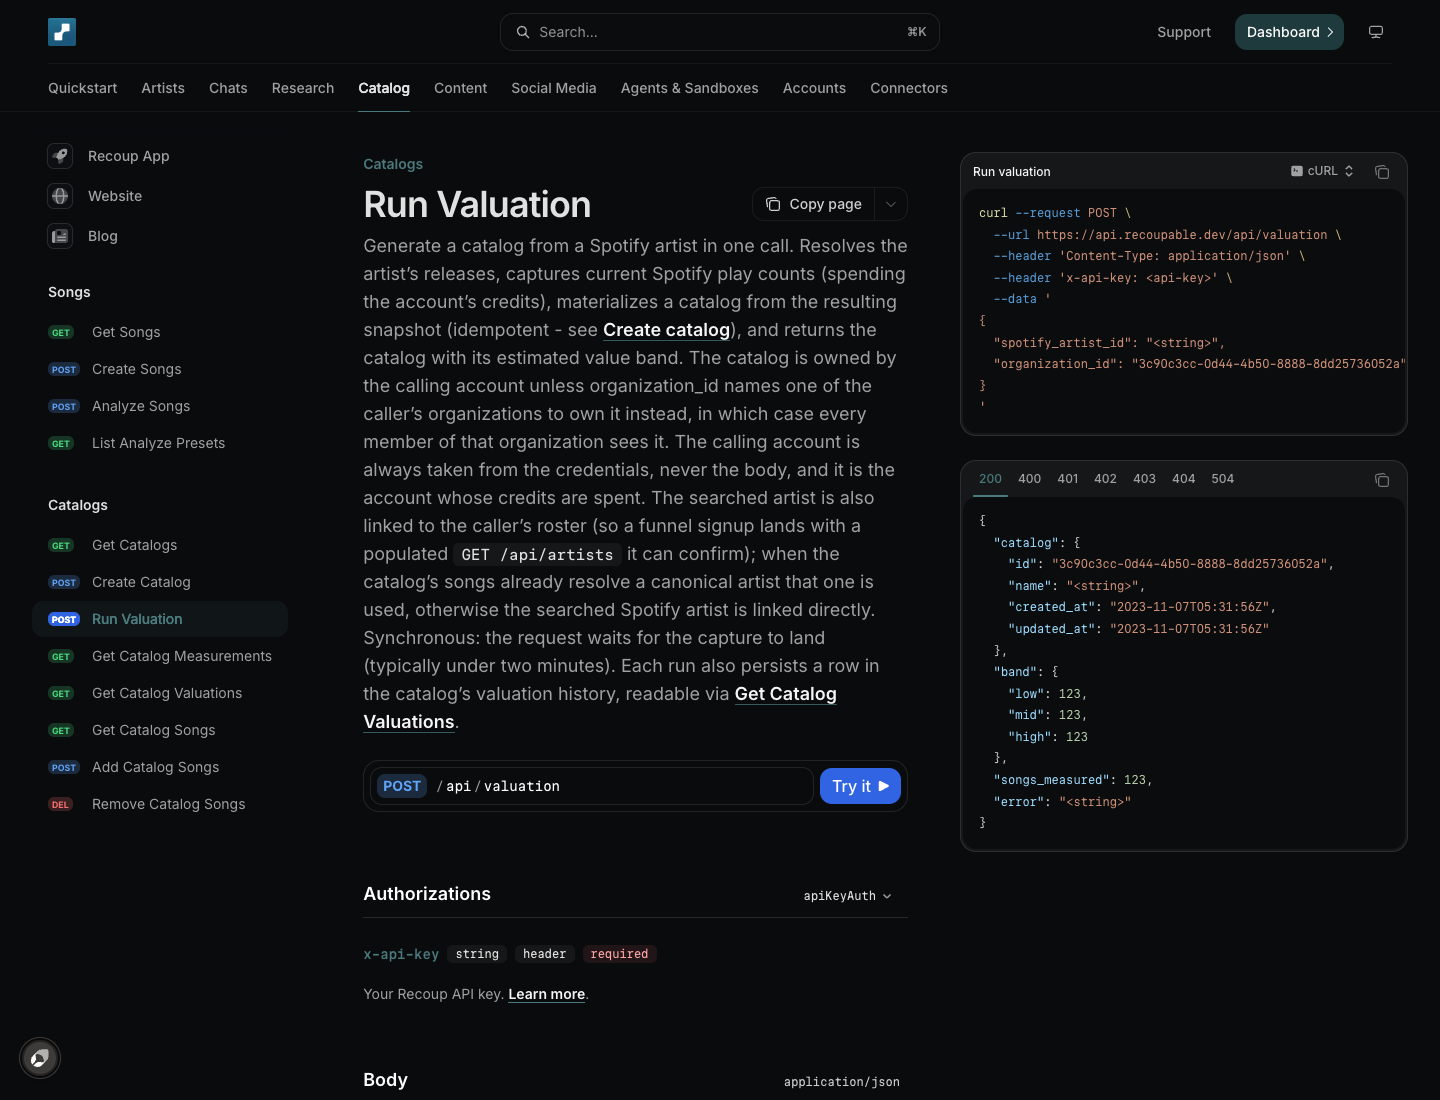The width and height of the screenshot is (1440, 1100).
Task: Open the cURL language selector
Action: [1322, 171]
